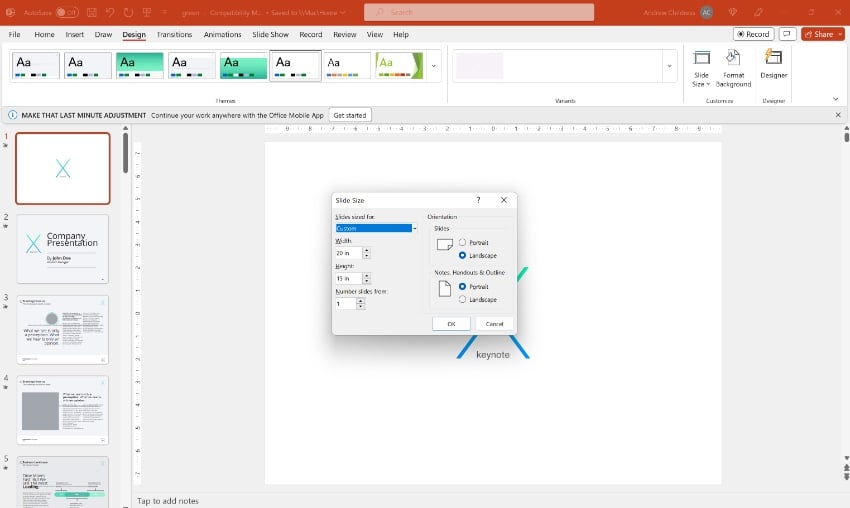Switch to the Transitions tab
The width and height of the screenshot is (850, 508).
174,34
